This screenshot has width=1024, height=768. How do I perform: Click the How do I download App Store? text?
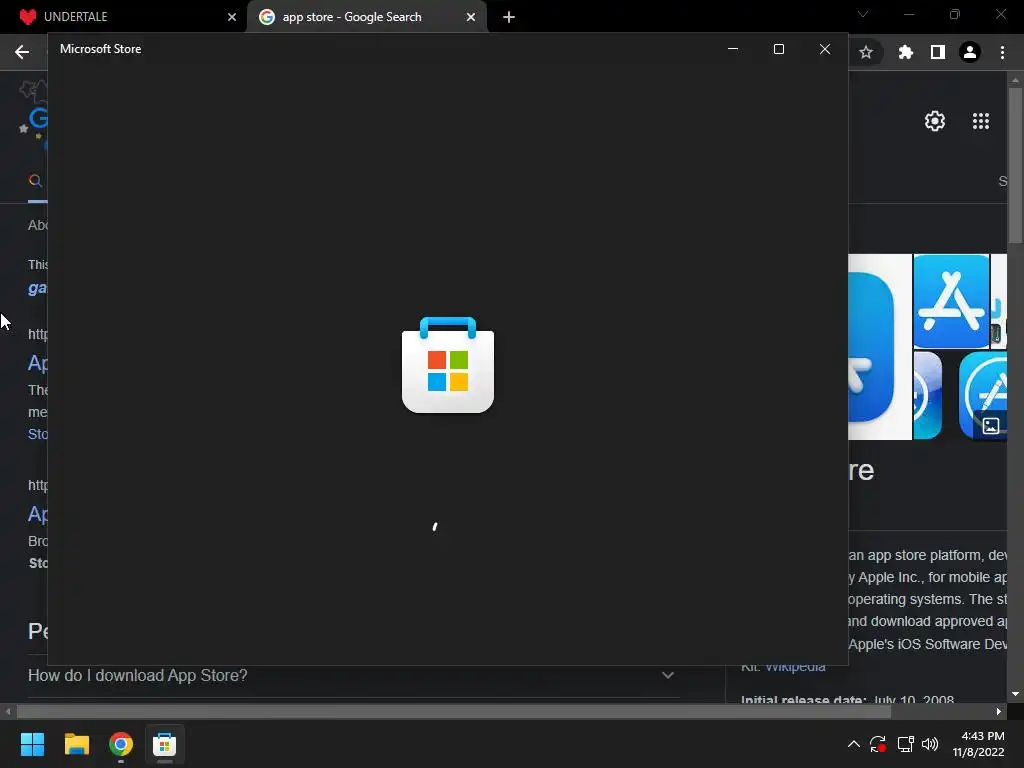pos(138,675)
